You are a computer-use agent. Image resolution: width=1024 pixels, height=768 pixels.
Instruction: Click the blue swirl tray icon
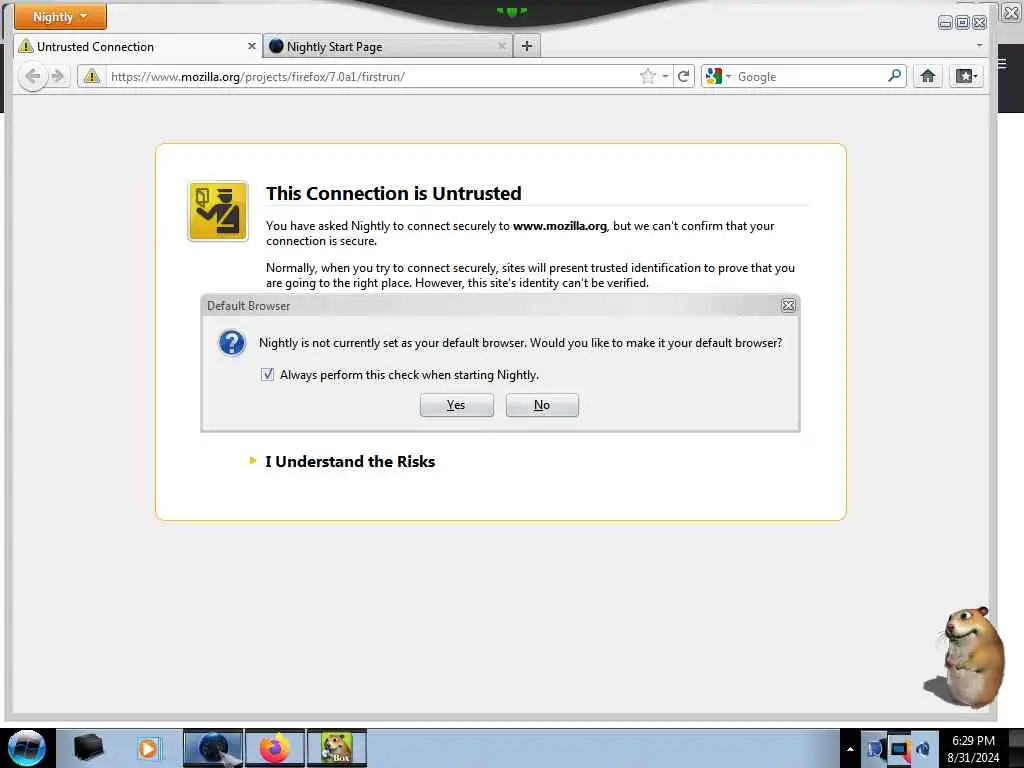pos(923,749)
